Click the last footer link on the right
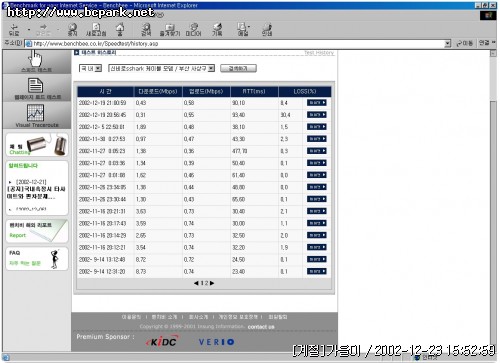The height and width of the screenshot is (363, 500). [278, 317]
